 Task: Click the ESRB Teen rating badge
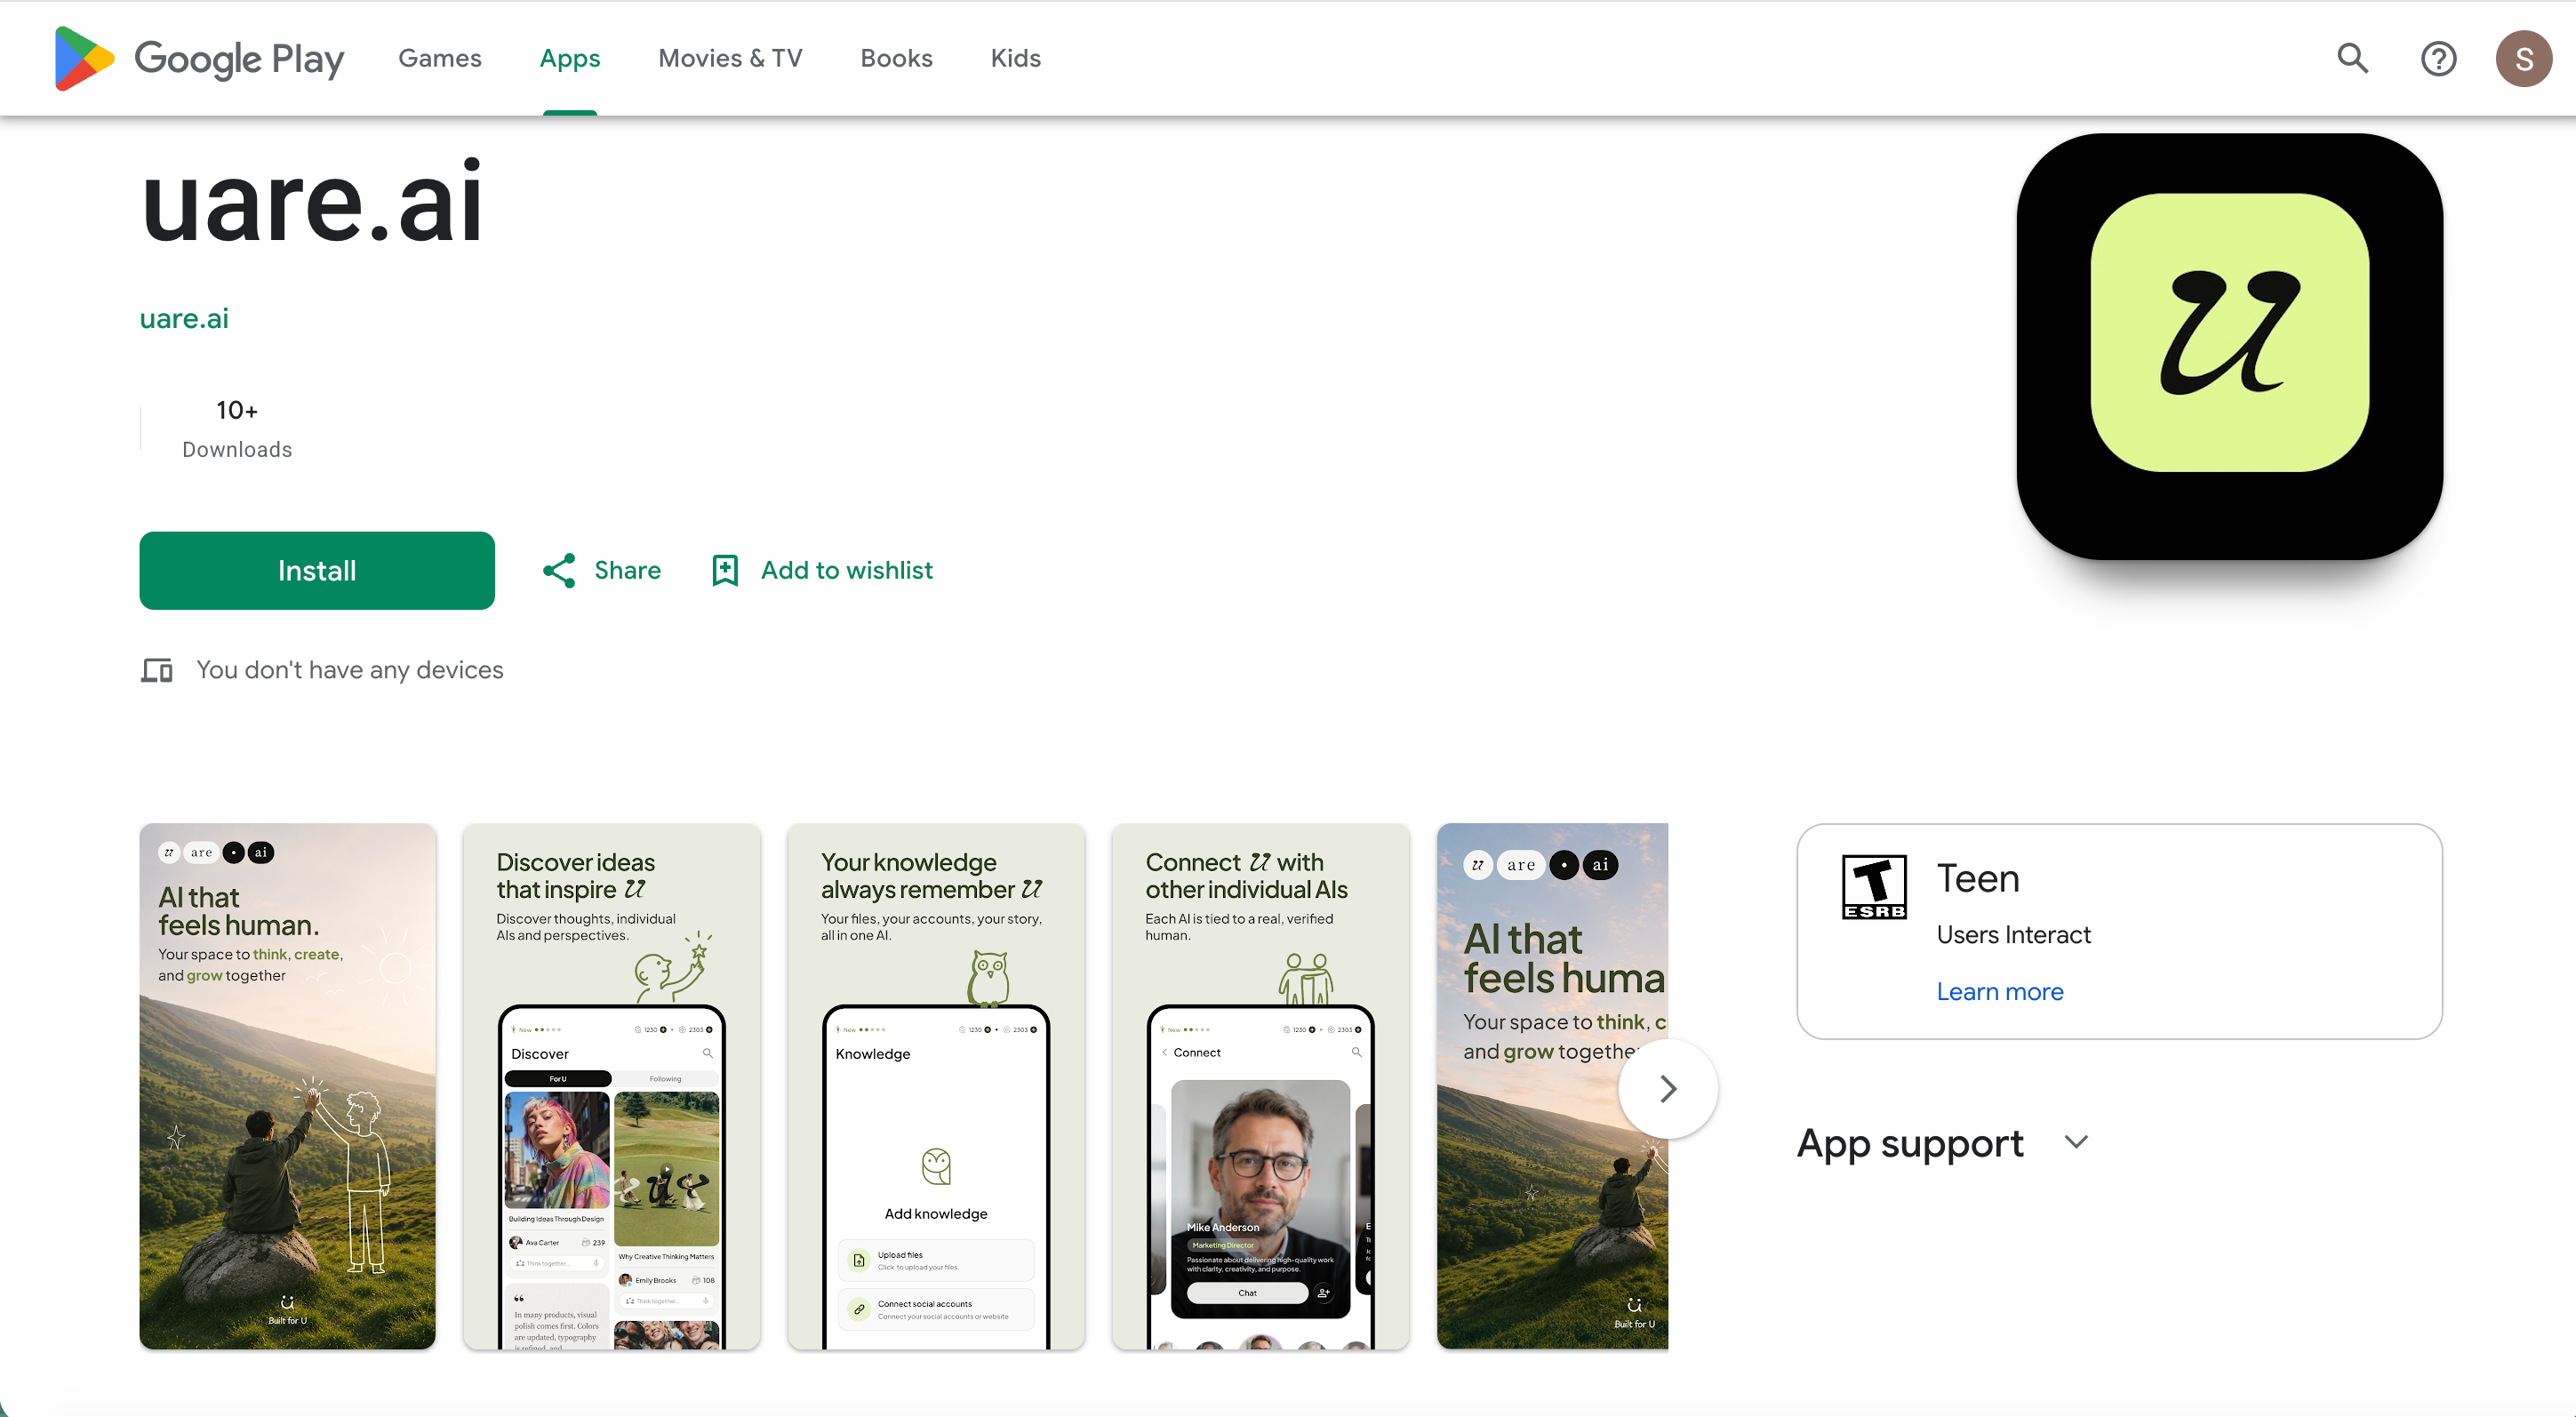point(1874,886)
